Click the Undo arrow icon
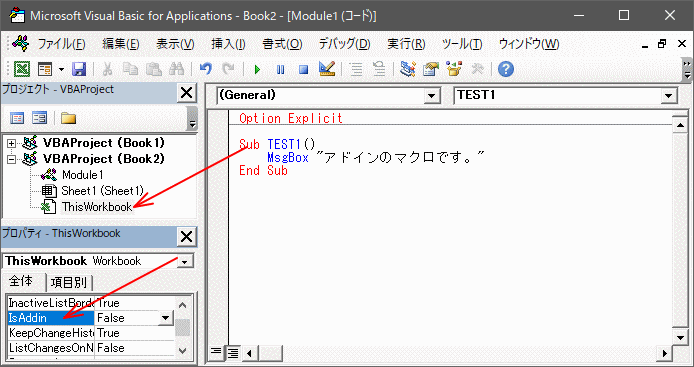 pyautogui.click(x=205, y=69)
